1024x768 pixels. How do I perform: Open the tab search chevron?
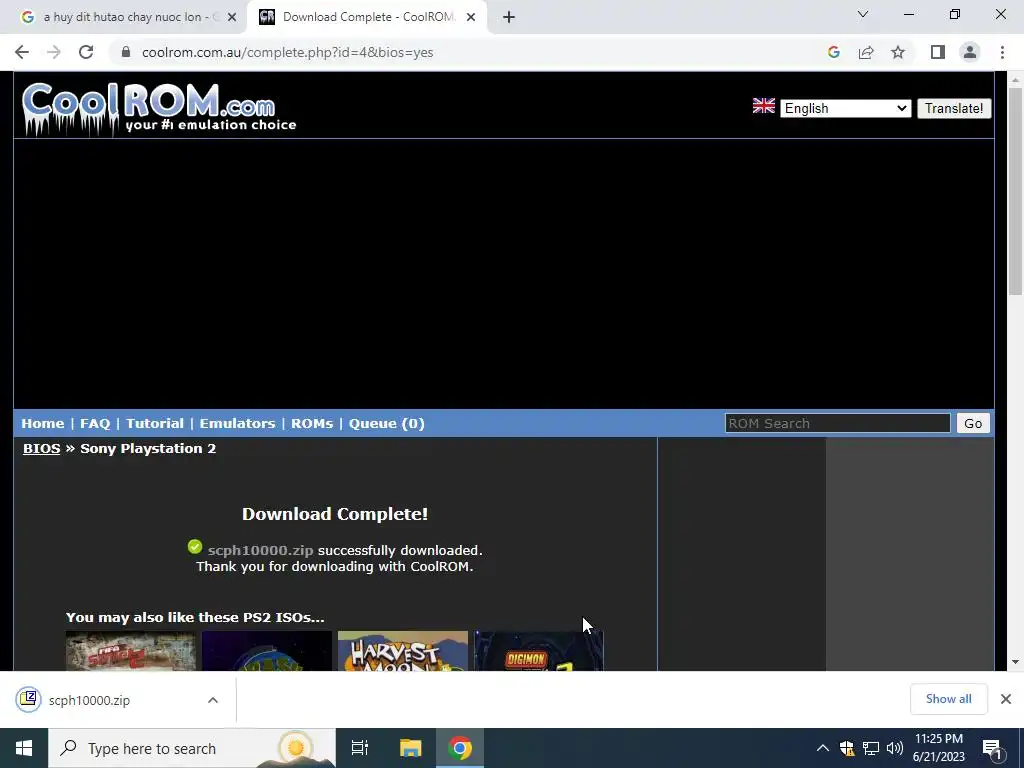863,14
